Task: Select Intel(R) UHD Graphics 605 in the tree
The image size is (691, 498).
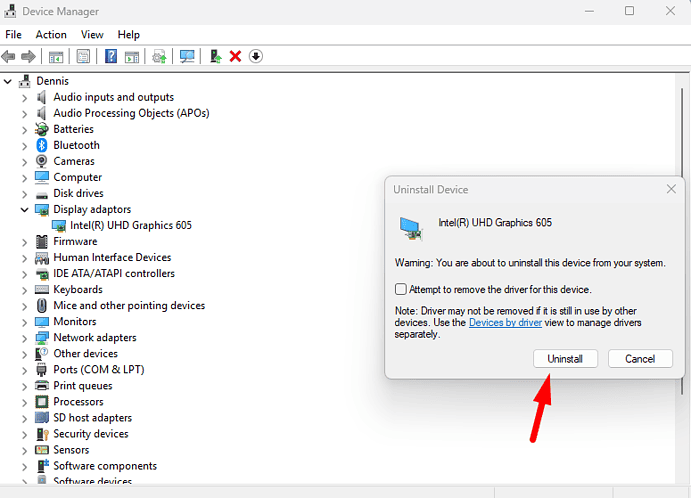Action: pos(130,225)
